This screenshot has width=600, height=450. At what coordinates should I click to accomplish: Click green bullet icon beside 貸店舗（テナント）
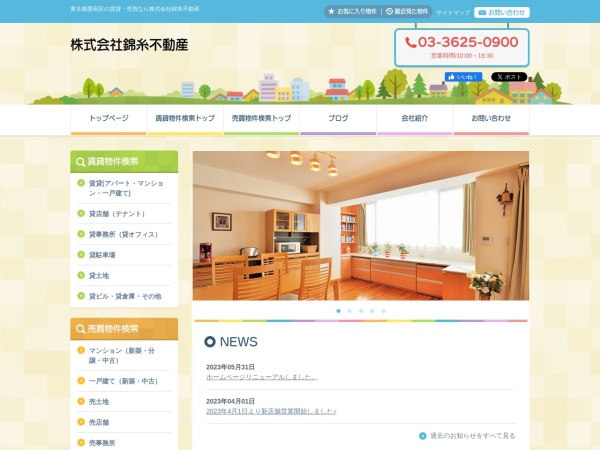coord(81,213)
